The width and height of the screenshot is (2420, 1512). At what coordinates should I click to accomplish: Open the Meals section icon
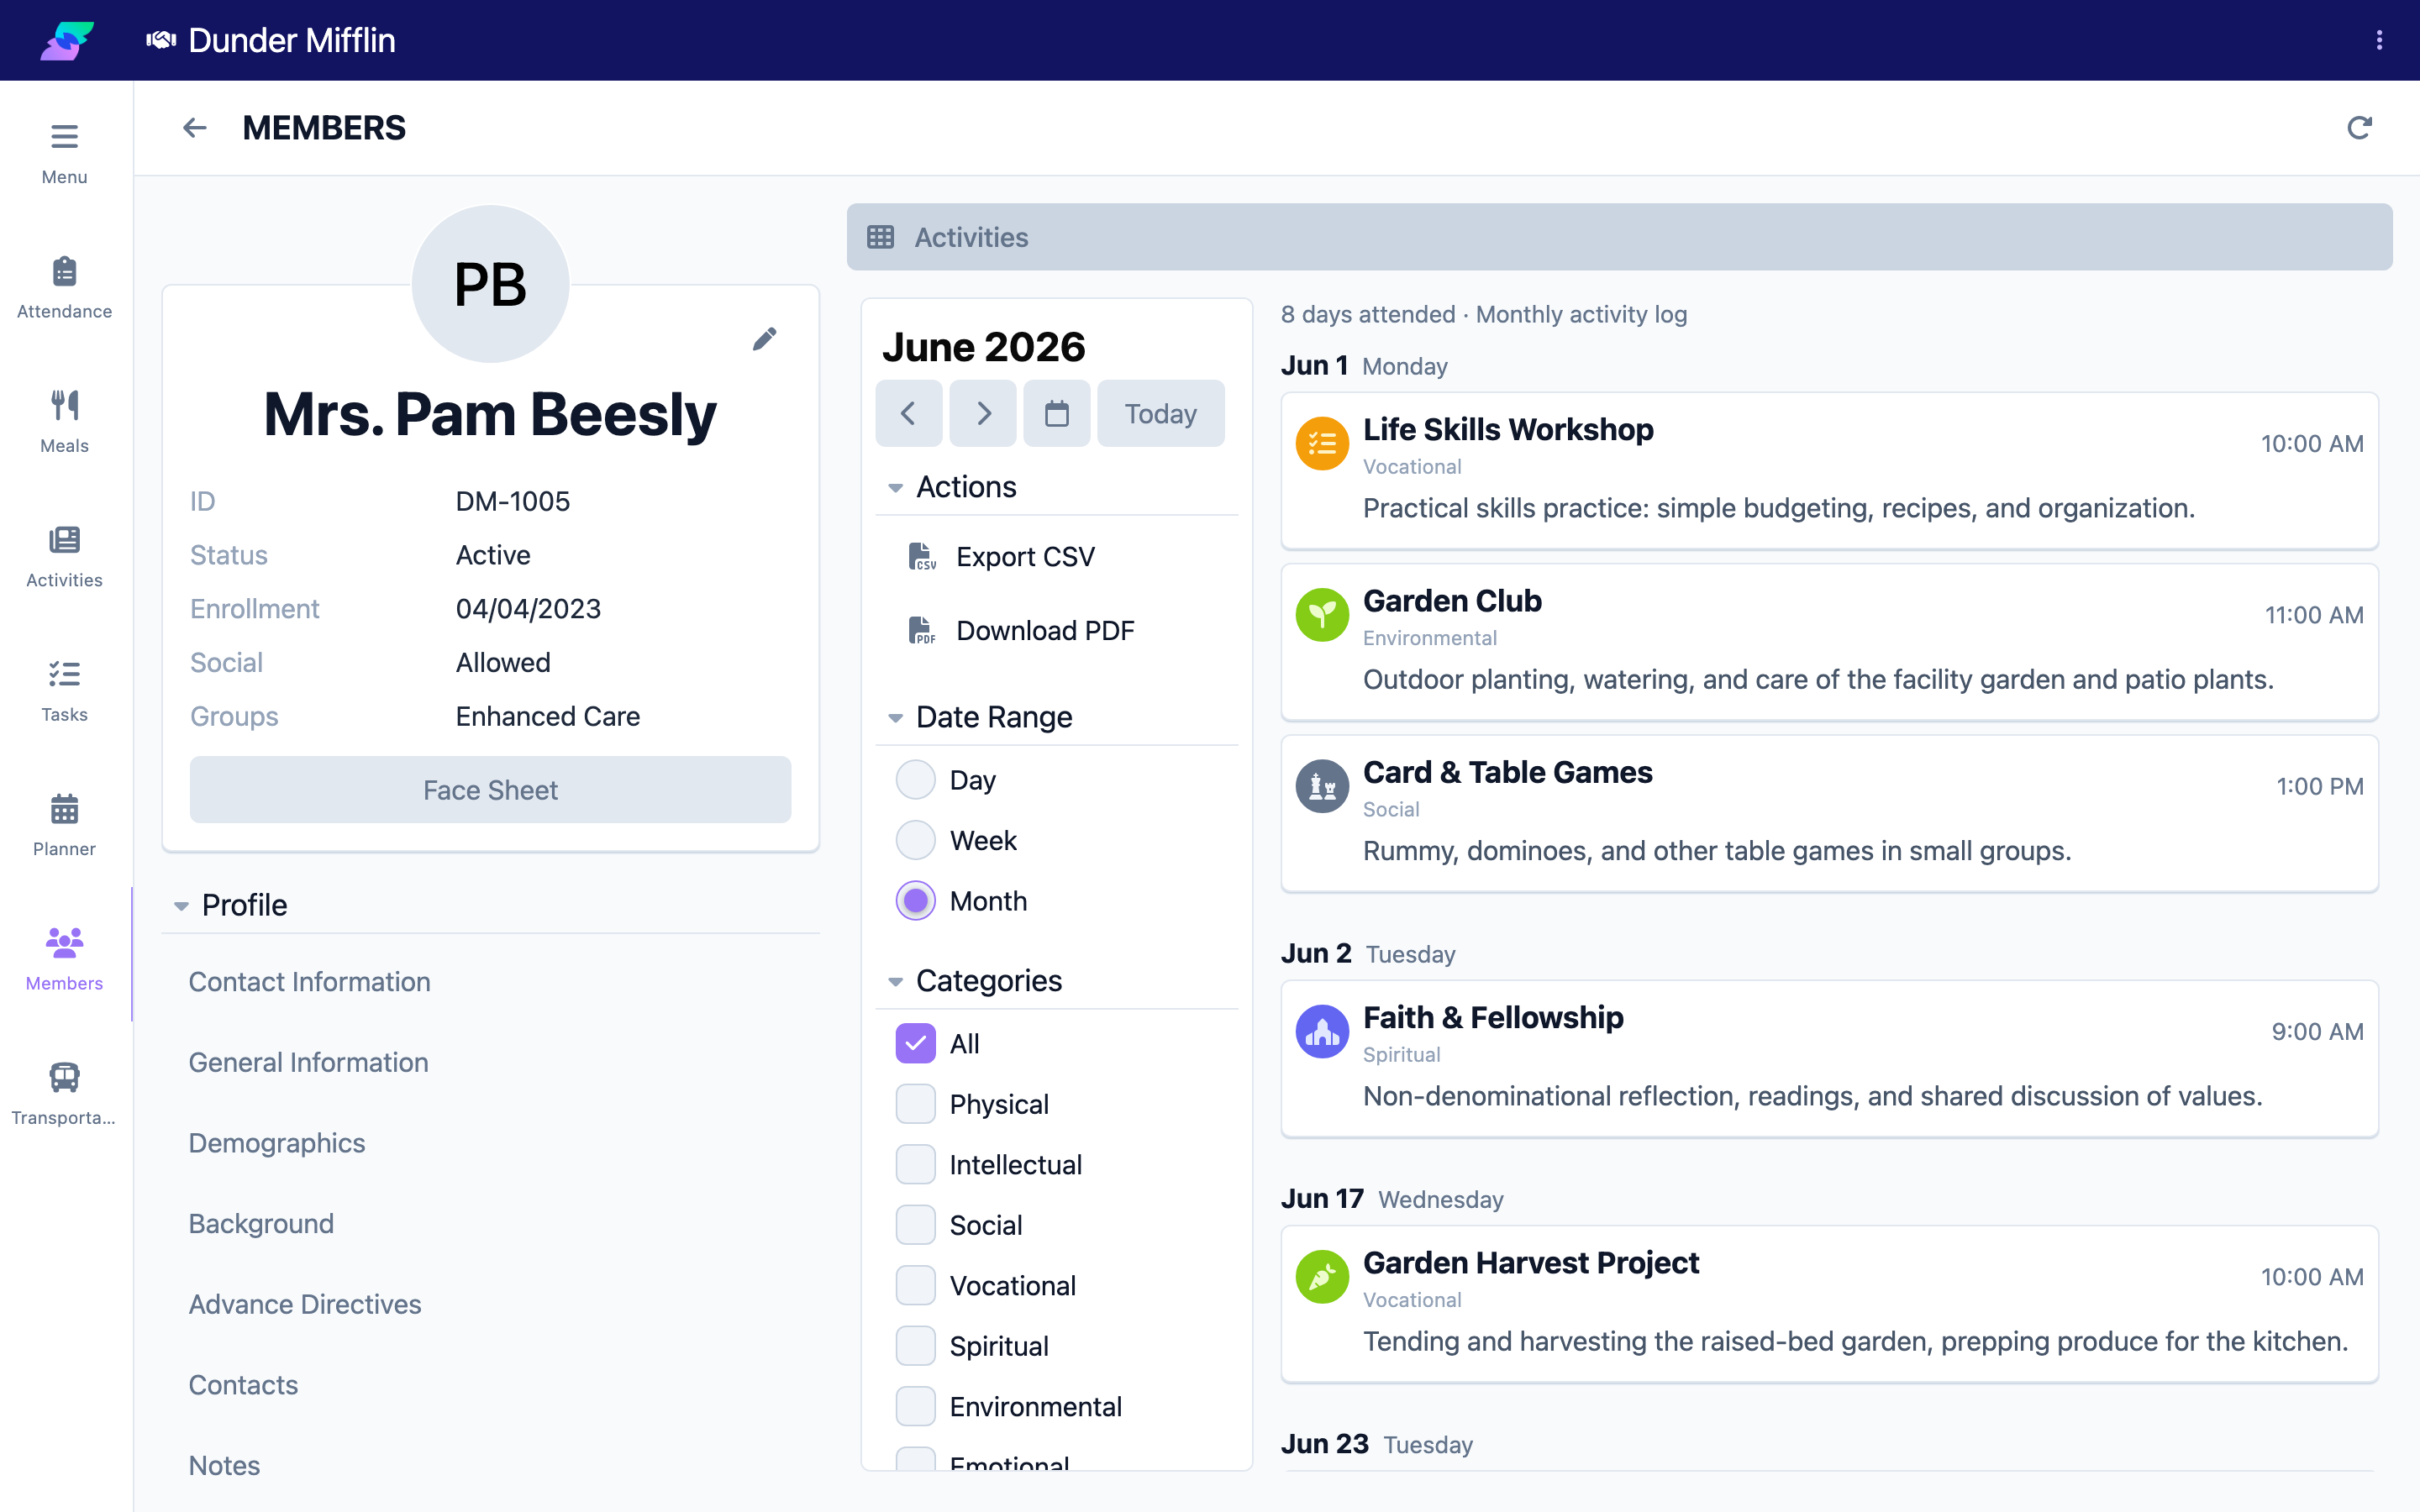point(64,405)
